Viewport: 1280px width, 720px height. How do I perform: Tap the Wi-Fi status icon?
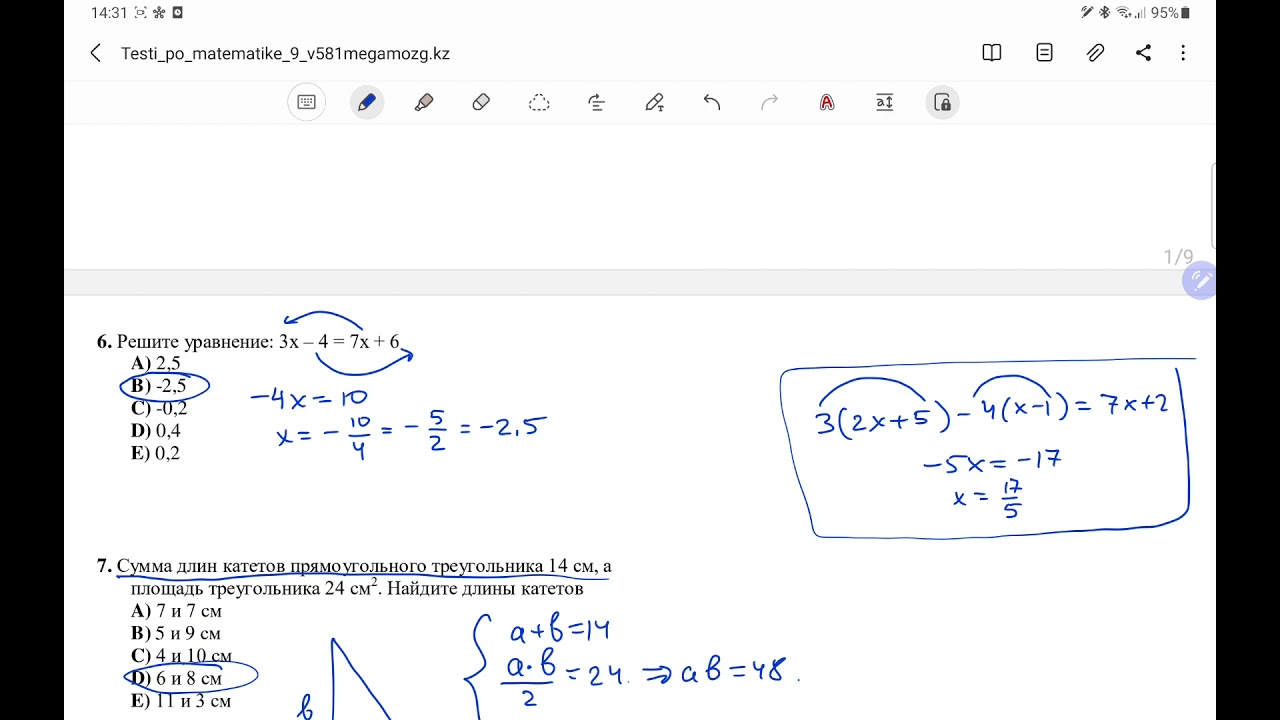tap(1124, 13)
